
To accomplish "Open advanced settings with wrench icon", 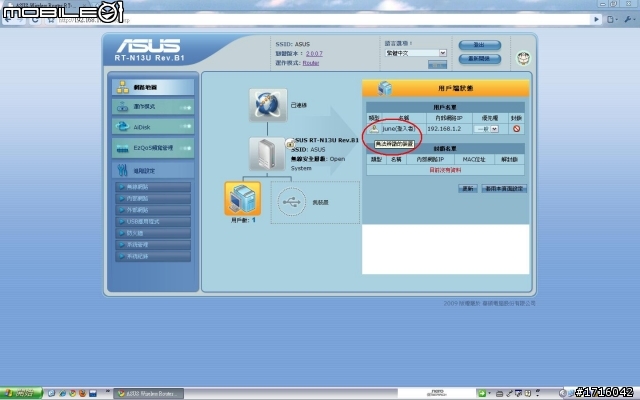I will pos(153,170).
